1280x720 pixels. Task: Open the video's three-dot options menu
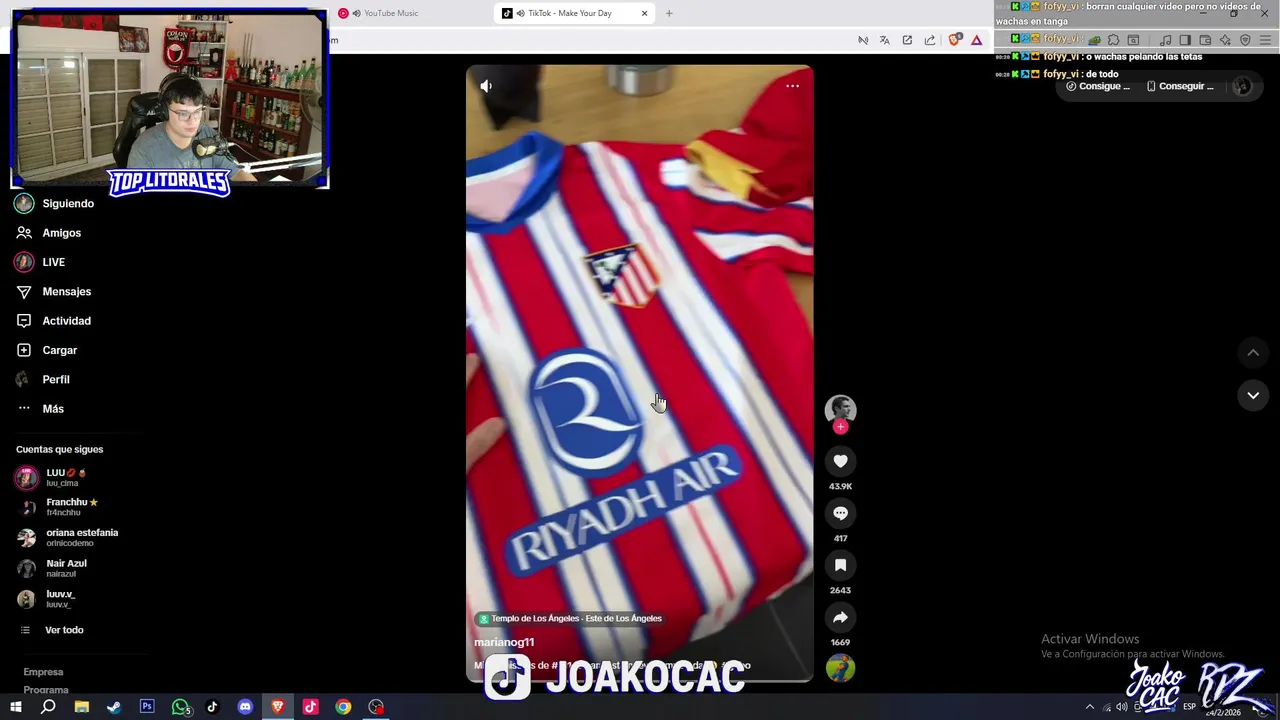pyautogui.click(x=792, y=86)
